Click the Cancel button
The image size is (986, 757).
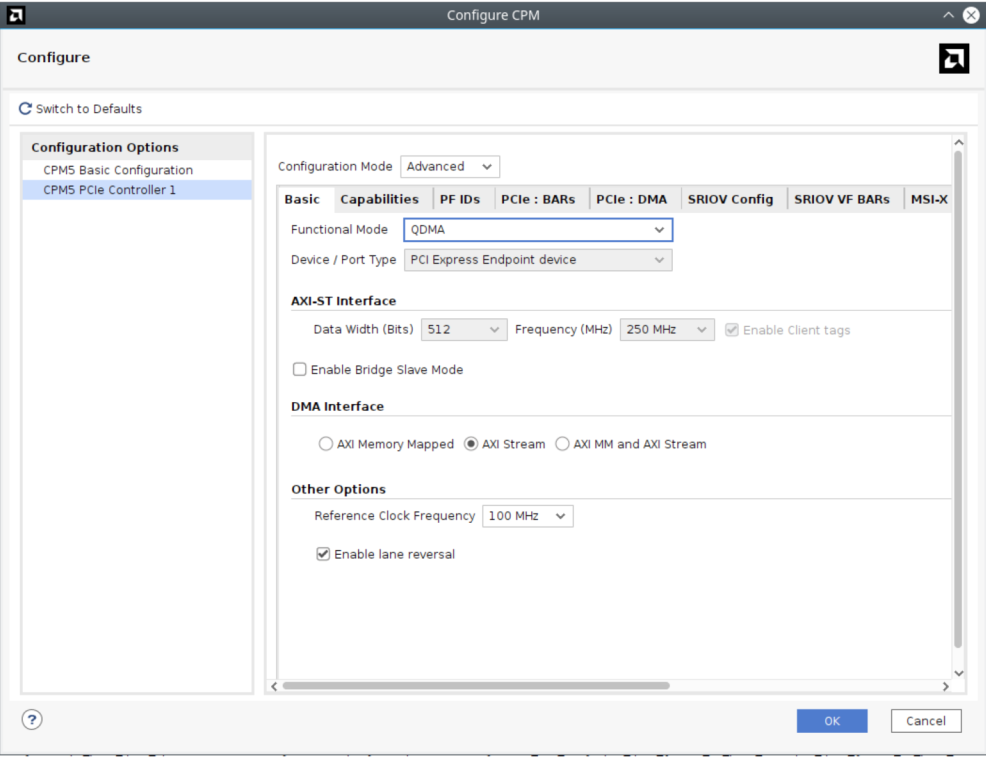click(925, 721)
